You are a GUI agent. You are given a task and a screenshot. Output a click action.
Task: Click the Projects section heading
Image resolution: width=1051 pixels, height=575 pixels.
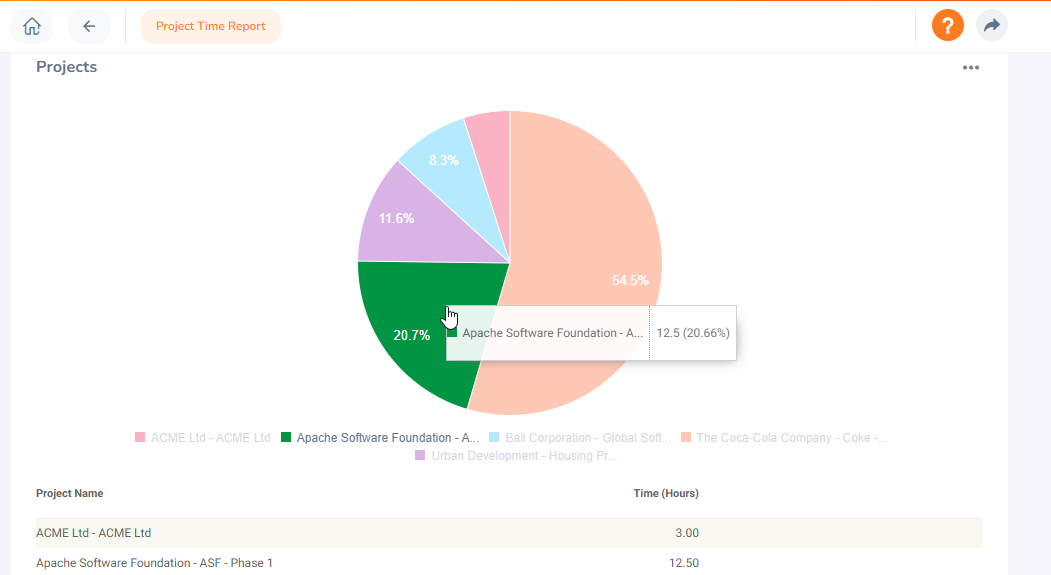66,67
